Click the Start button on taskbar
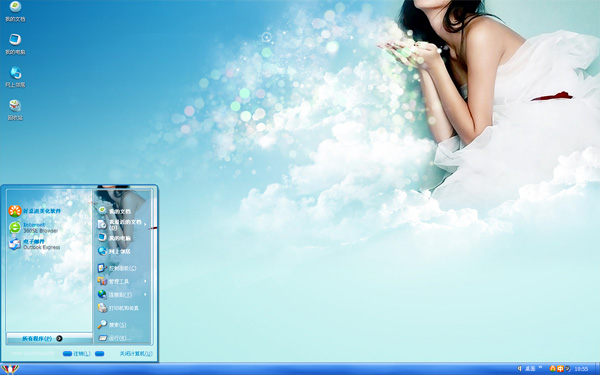600x375 pixels. pyautogui.click(x=9, y=369)
